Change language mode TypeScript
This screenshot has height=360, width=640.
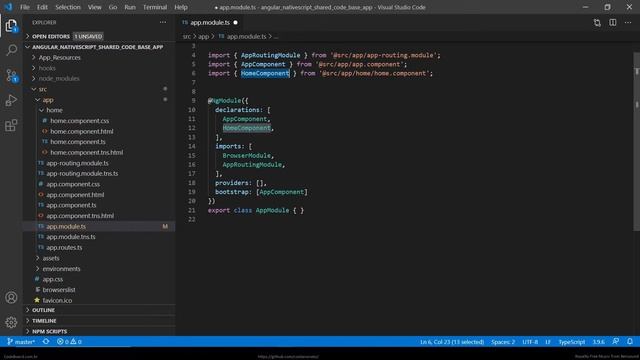pos(571,342)
